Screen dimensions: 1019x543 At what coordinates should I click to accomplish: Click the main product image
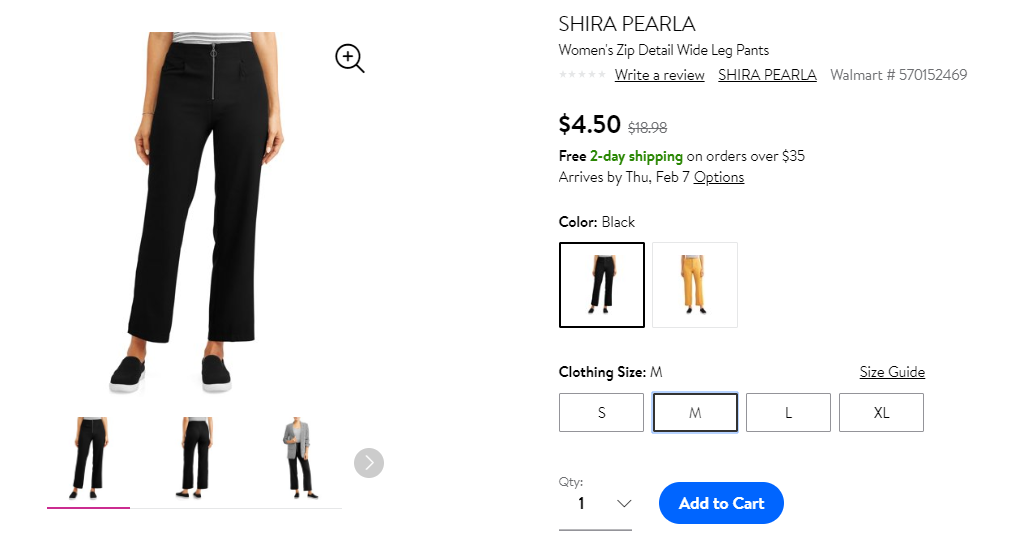(x=195, y=212)
